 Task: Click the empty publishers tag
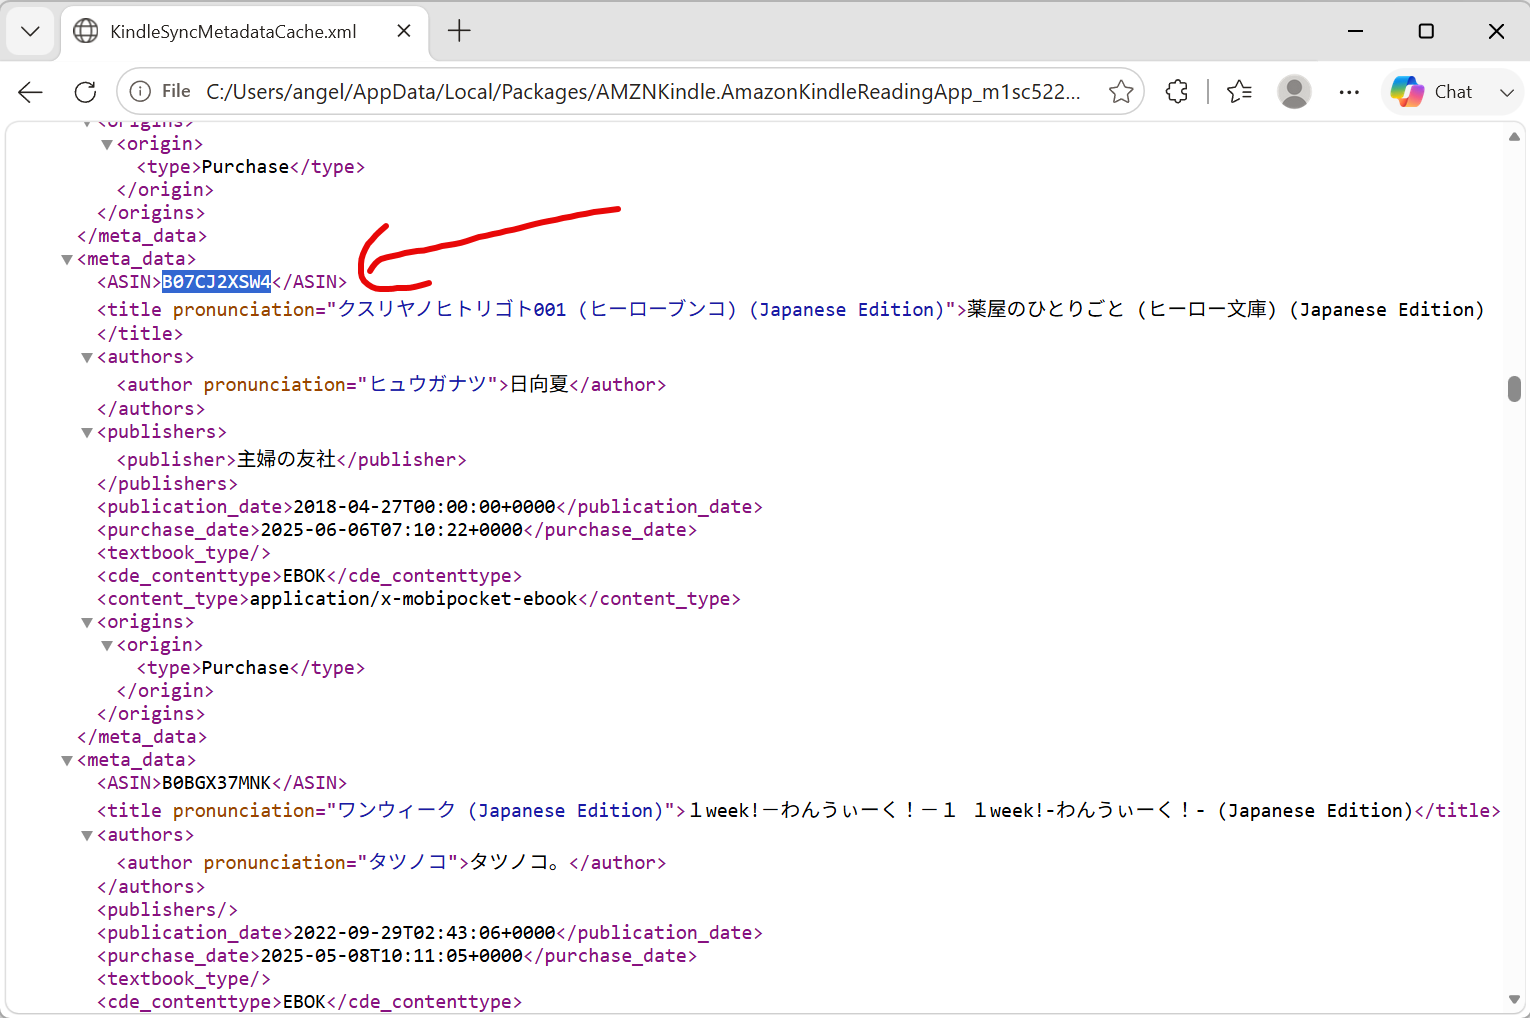167,910
